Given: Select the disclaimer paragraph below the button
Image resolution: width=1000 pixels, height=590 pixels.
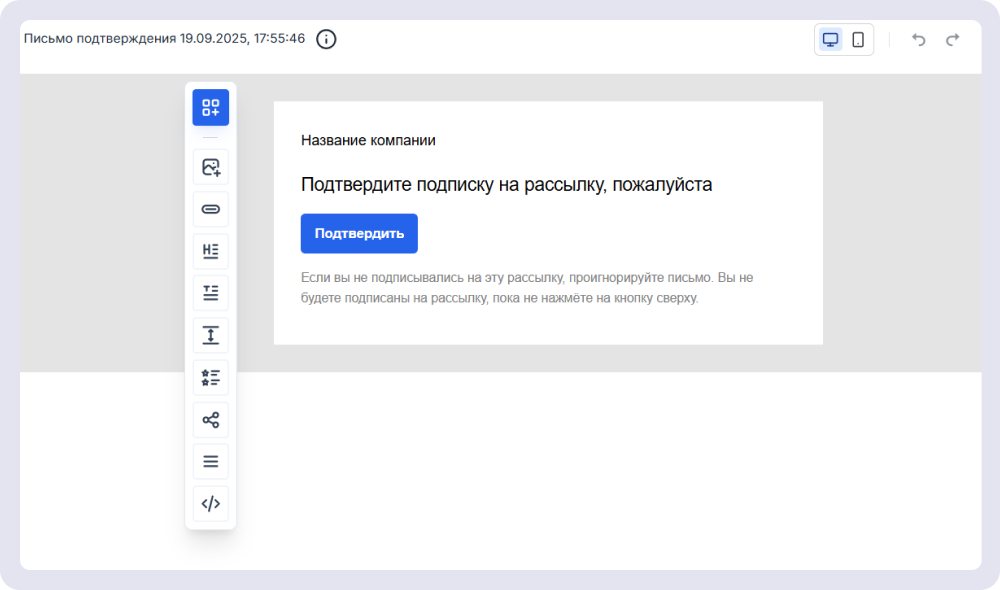Looking at the screenshot, I should [x=525, y=287].
